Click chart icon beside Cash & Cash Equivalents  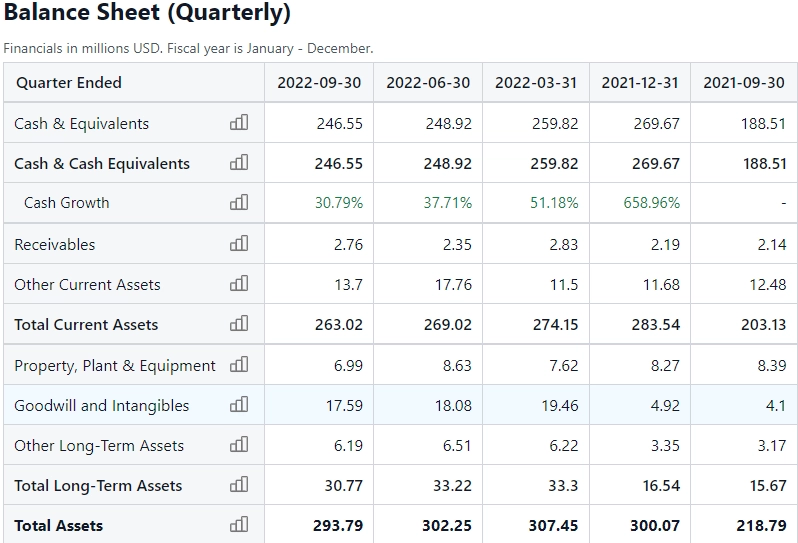click(238, 163)
